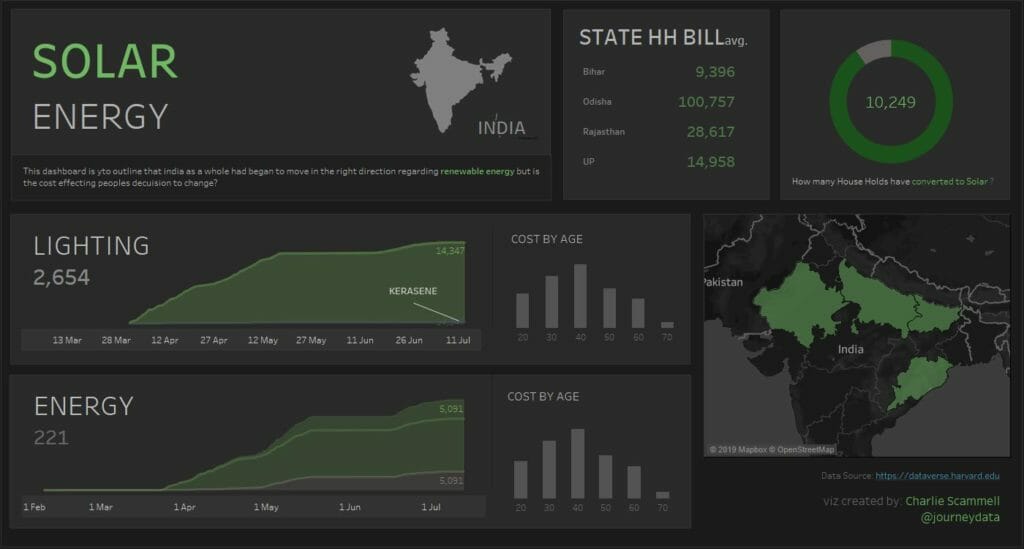Click the age 50 bar in Lighting cost chart
This screenshot has height=549, width=1024.
pos(609,308)
